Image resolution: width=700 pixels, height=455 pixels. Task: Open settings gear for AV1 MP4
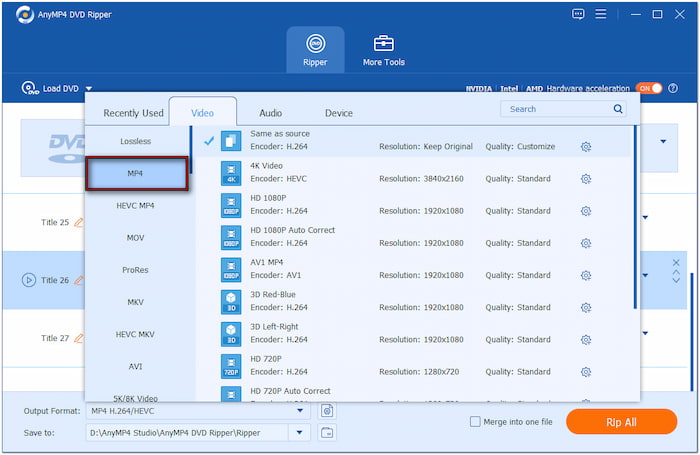tap(586, 276)
